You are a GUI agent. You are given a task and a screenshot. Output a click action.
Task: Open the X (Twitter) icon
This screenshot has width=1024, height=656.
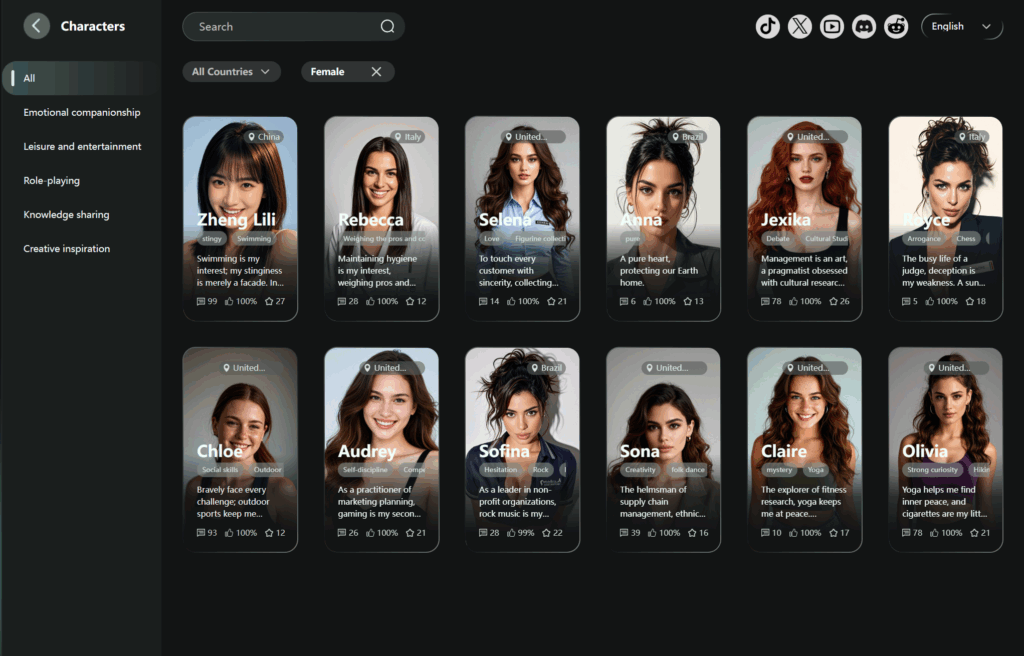coord(799,27)
